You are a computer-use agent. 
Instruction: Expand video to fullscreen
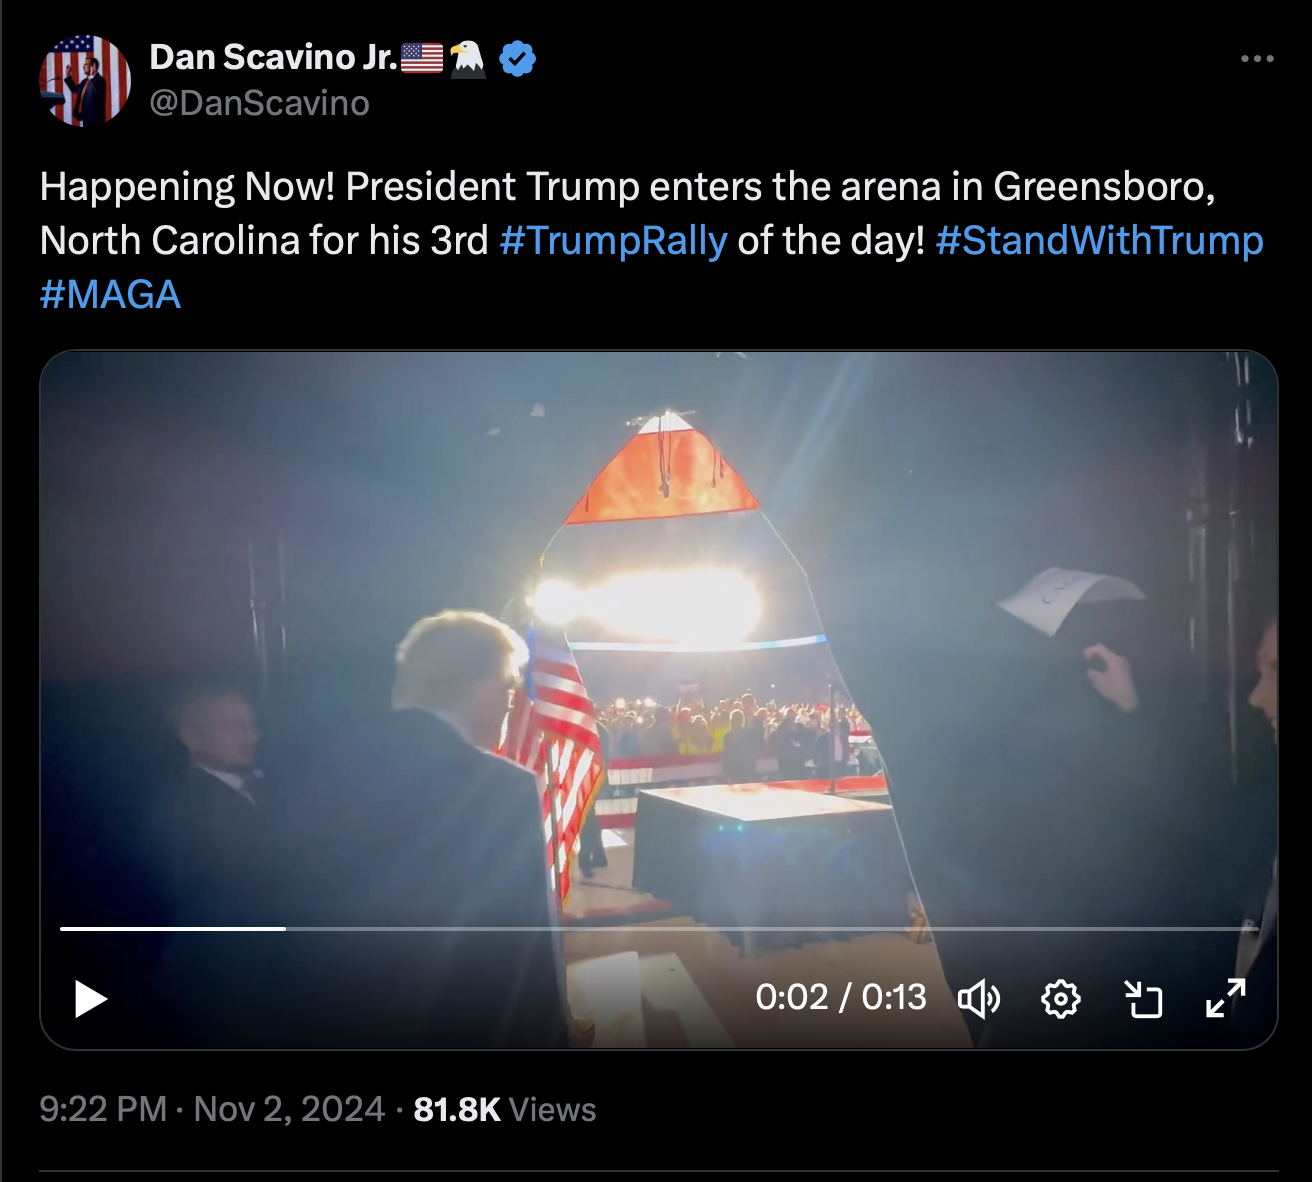pyautogui.click(x=1225, y=998)
